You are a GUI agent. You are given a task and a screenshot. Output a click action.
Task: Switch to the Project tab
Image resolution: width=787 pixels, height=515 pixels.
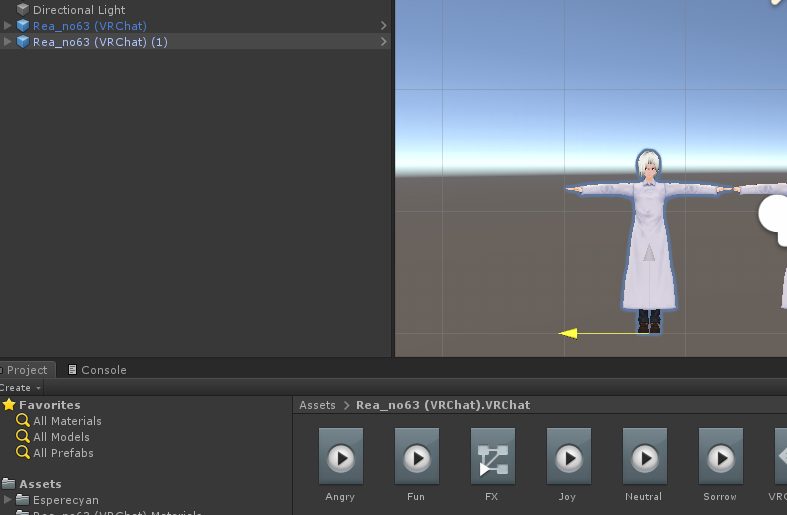[x=26, y=370]
